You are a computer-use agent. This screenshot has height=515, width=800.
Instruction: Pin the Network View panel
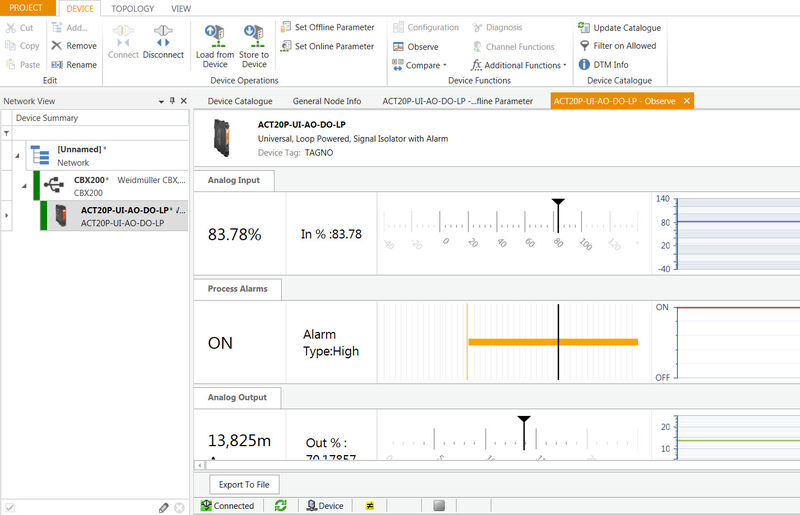coord(172,101)
